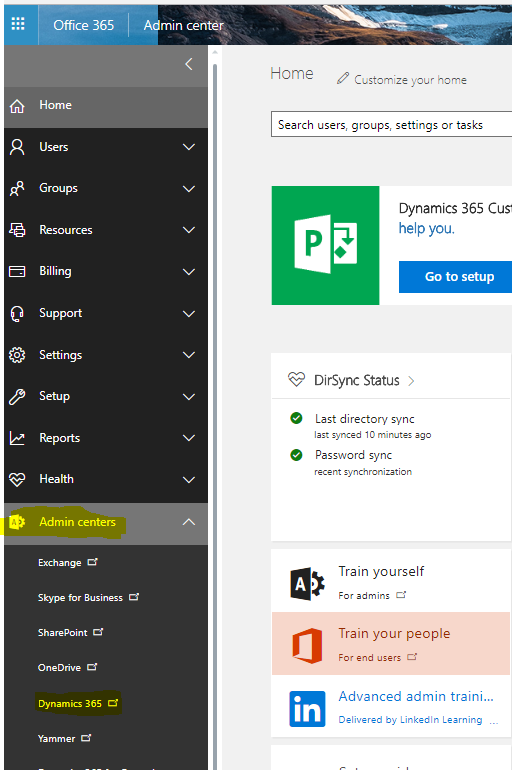Screen dimensions: 512x770
Task: Expand the Setup menu chevron
Action: [x=189, y=396]
